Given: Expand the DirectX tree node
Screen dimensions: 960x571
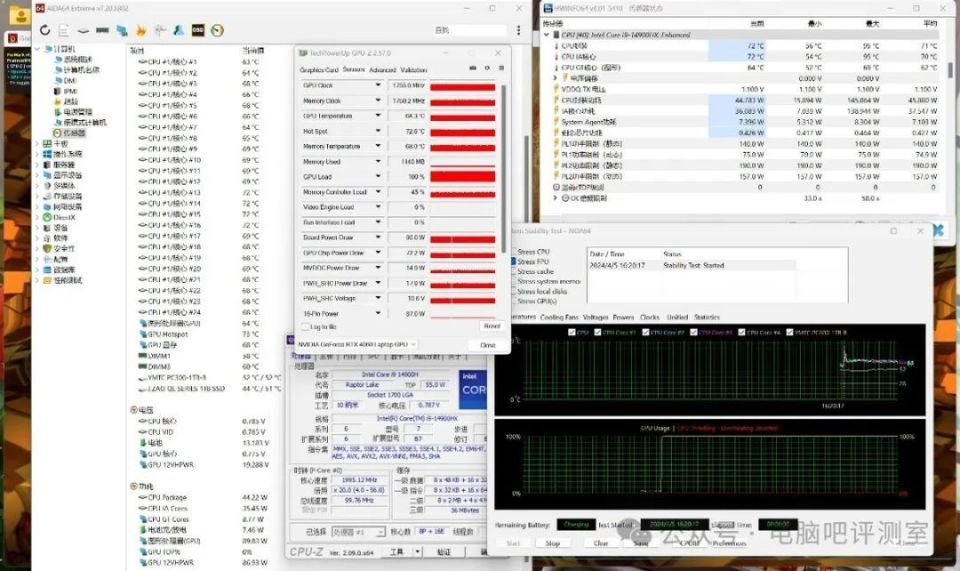Looking at the screenshot, I should tap(38, 216).
